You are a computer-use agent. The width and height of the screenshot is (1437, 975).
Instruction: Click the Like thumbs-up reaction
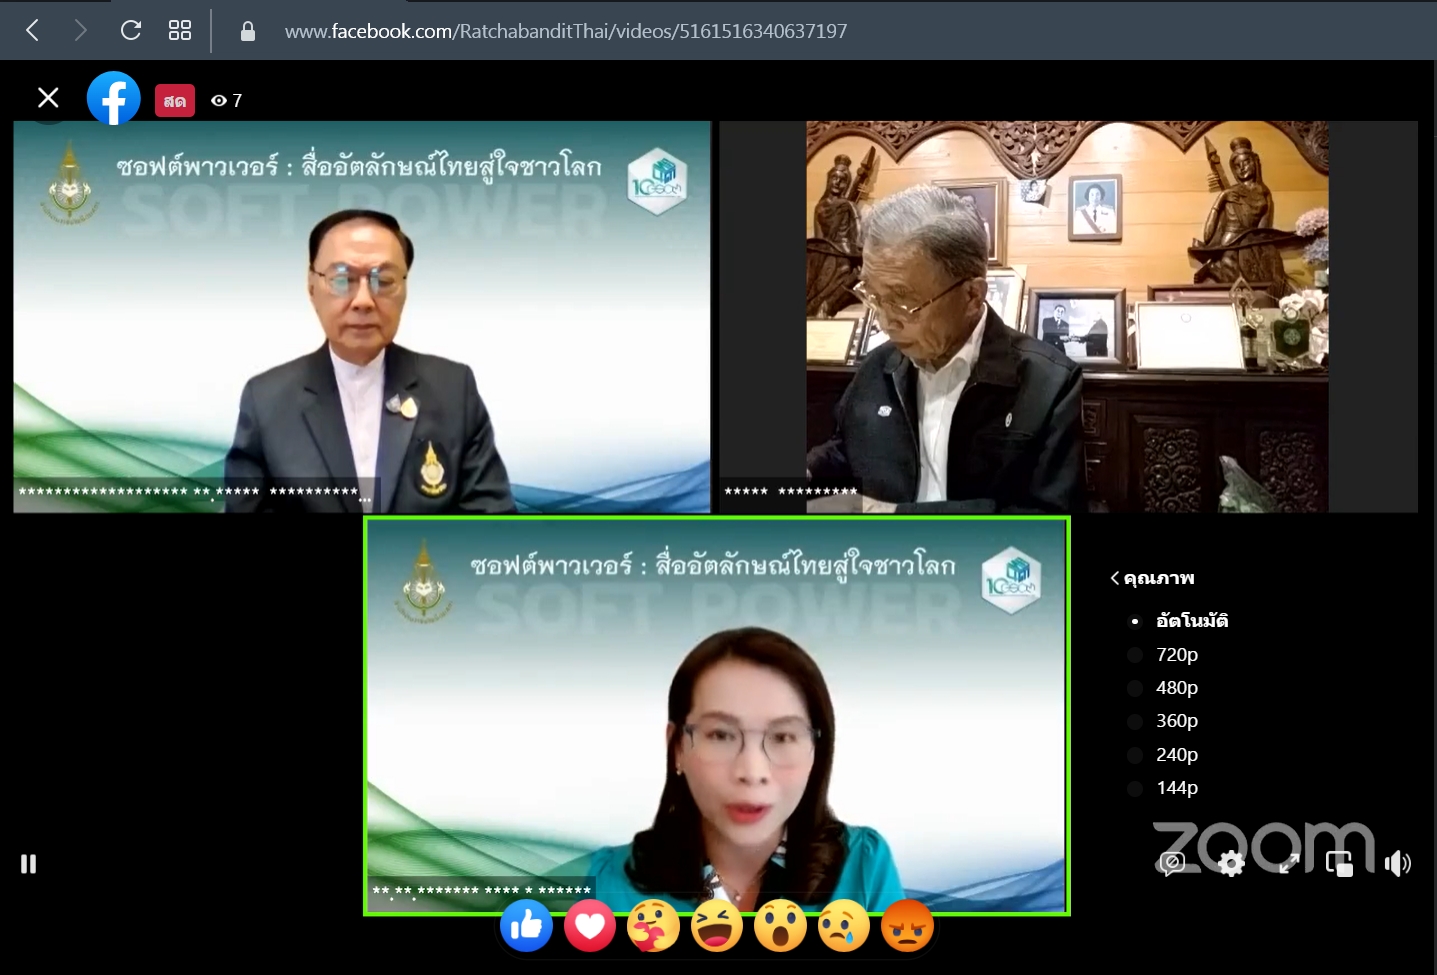[526, 926]
